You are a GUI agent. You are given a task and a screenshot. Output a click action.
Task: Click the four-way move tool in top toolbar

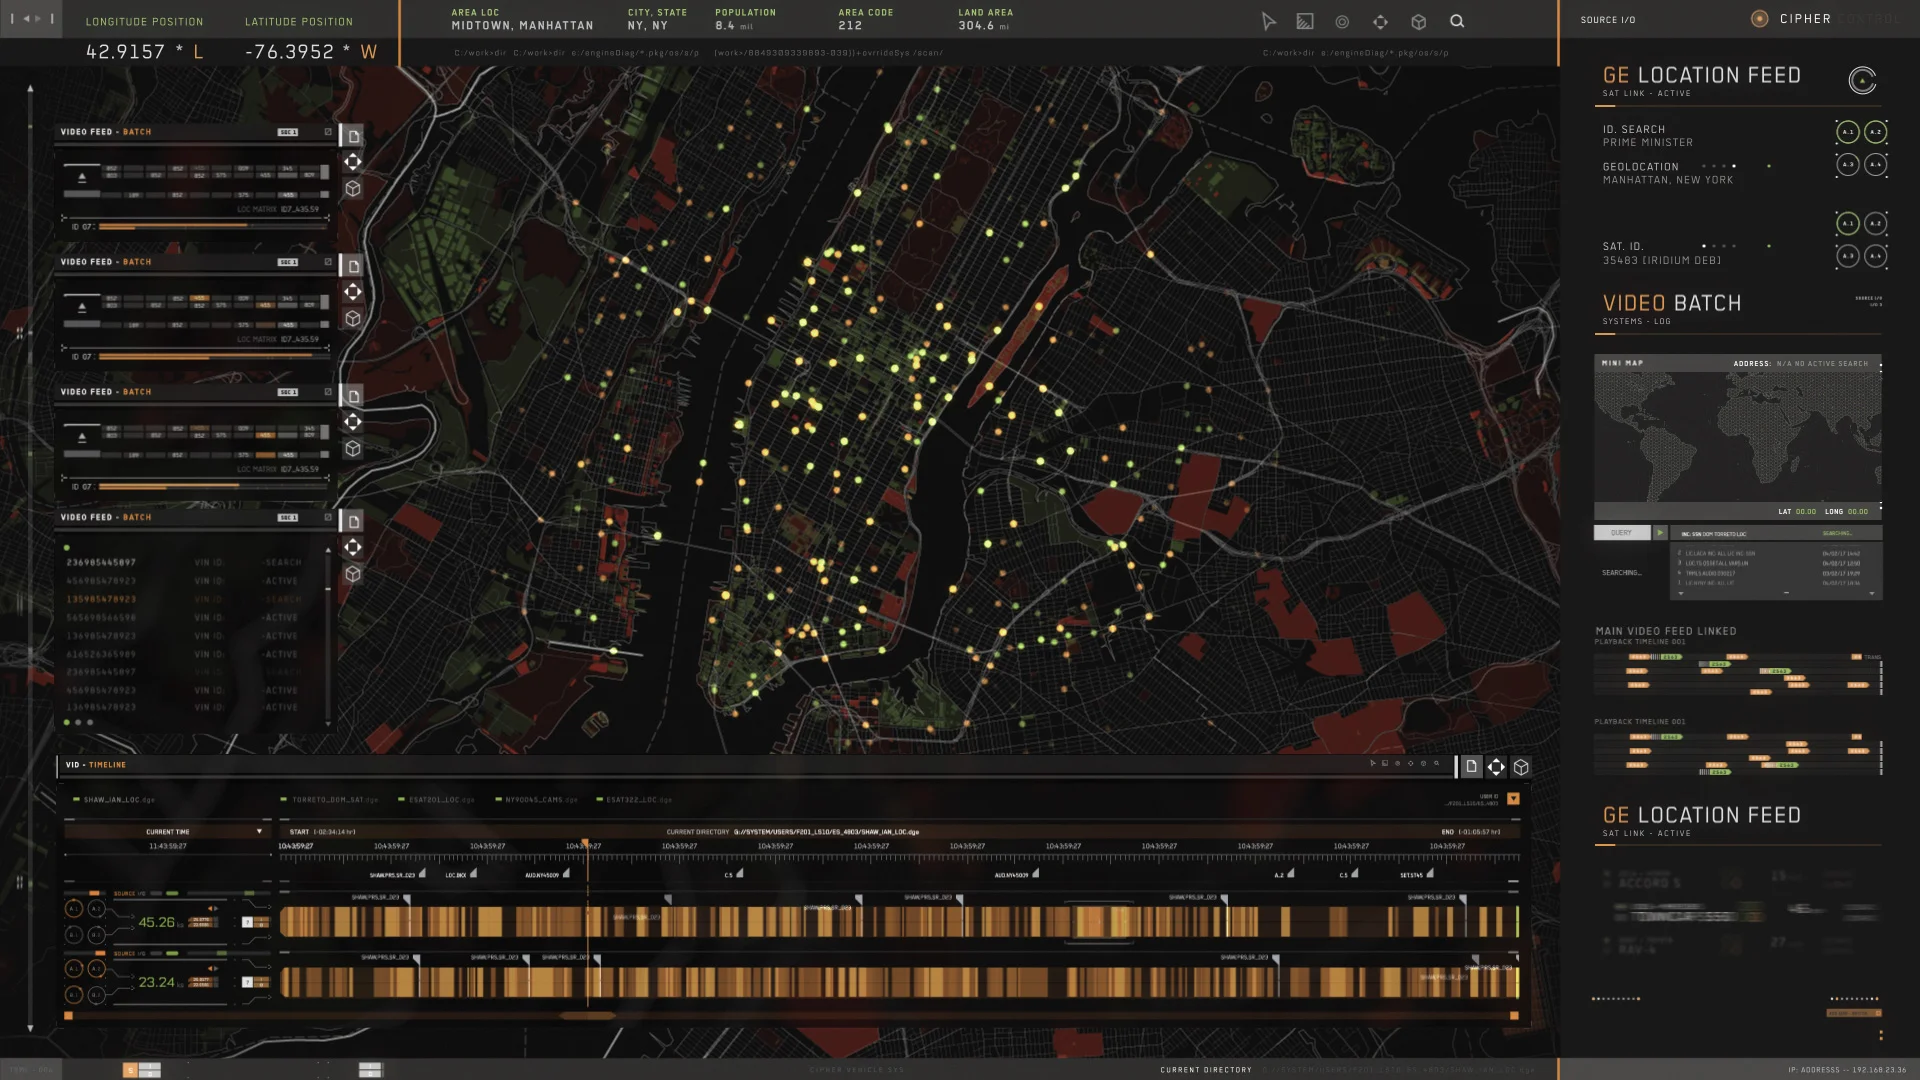click(x=1380, y=21)
